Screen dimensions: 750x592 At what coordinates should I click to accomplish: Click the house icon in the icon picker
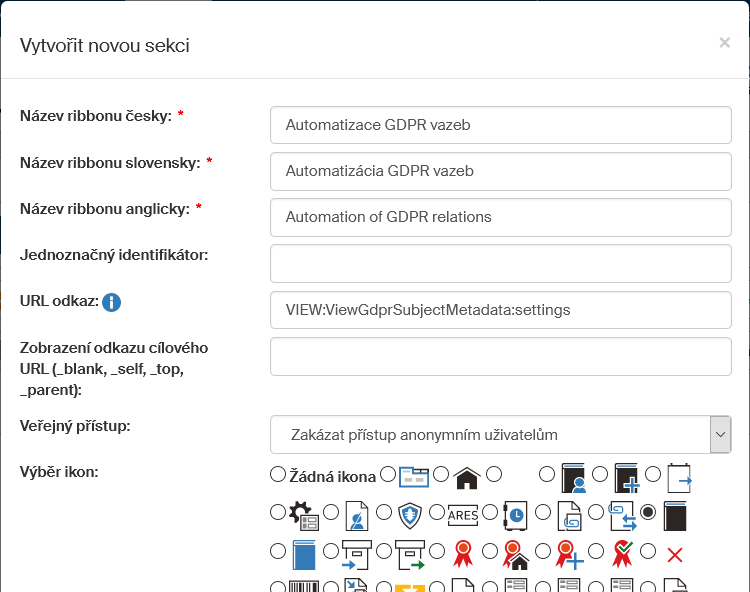click(466, 478)
